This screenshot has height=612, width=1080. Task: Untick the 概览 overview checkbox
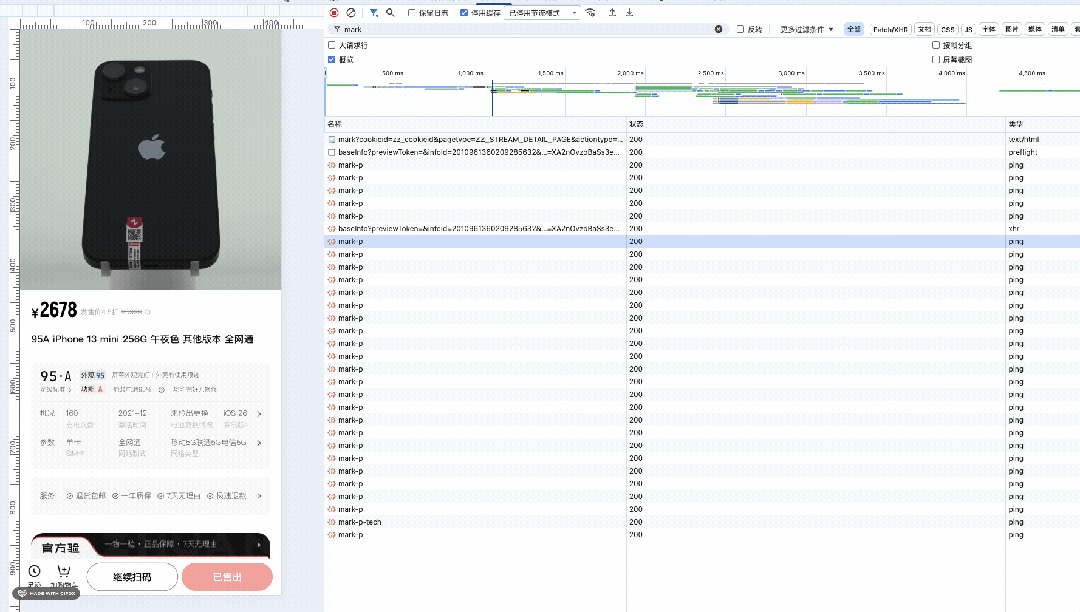click(x=332, y=59)
